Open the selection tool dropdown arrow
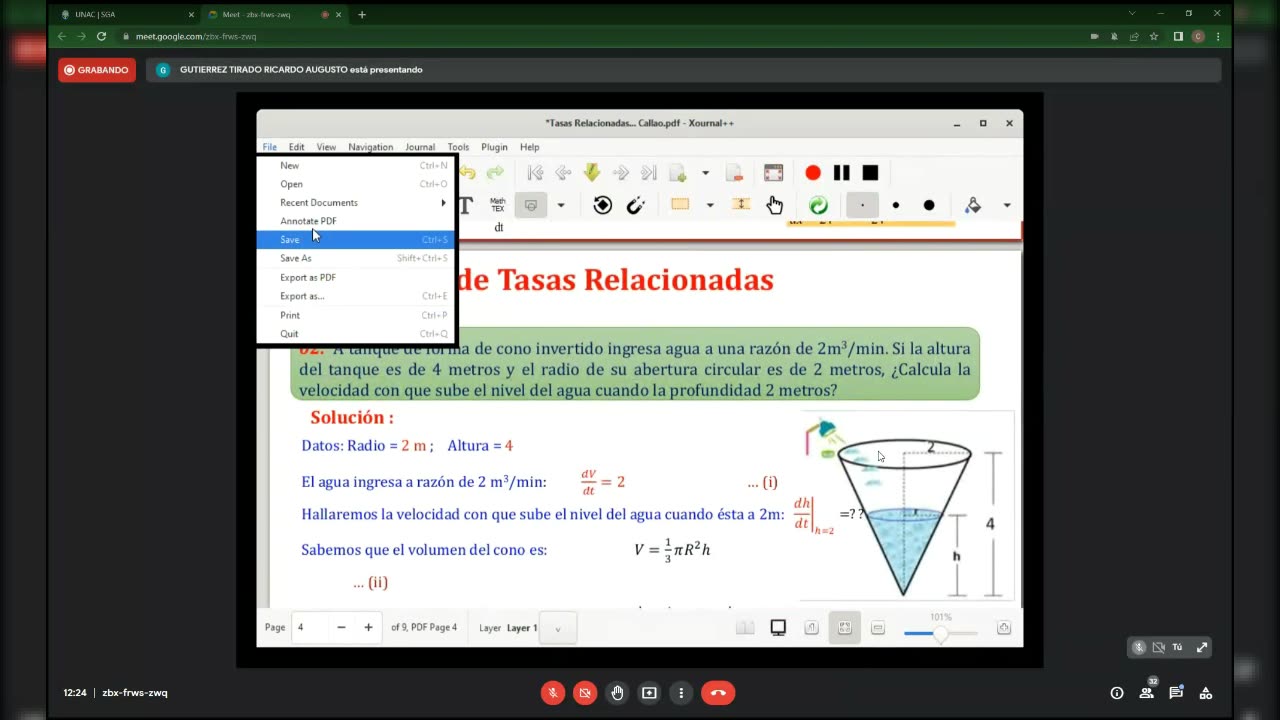The height and width of the screenshot is (720, 1280). coord(710,205)
